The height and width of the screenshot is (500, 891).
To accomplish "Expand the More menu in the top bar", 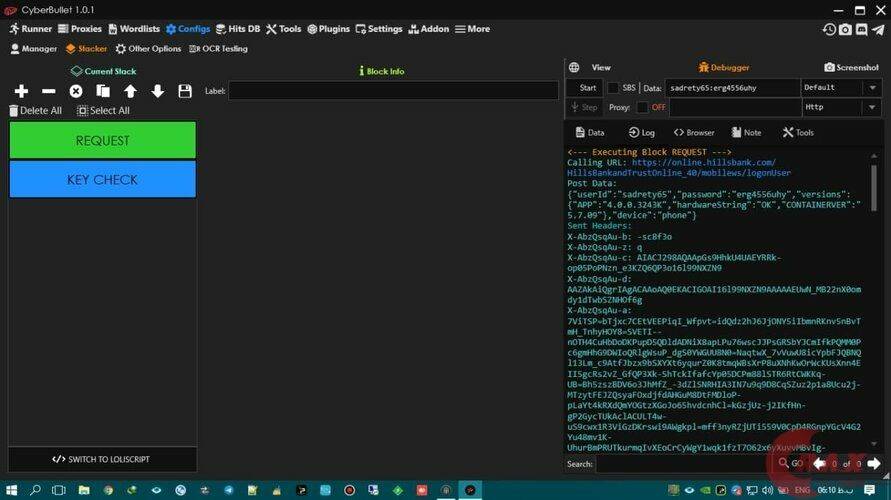I will [472, 29].
